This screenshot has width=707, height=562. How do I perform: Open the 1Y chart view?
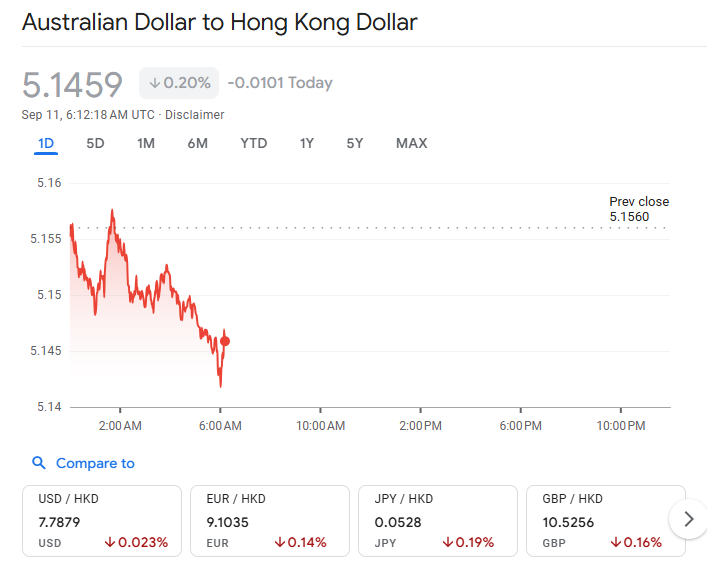[x=307, y=143]
